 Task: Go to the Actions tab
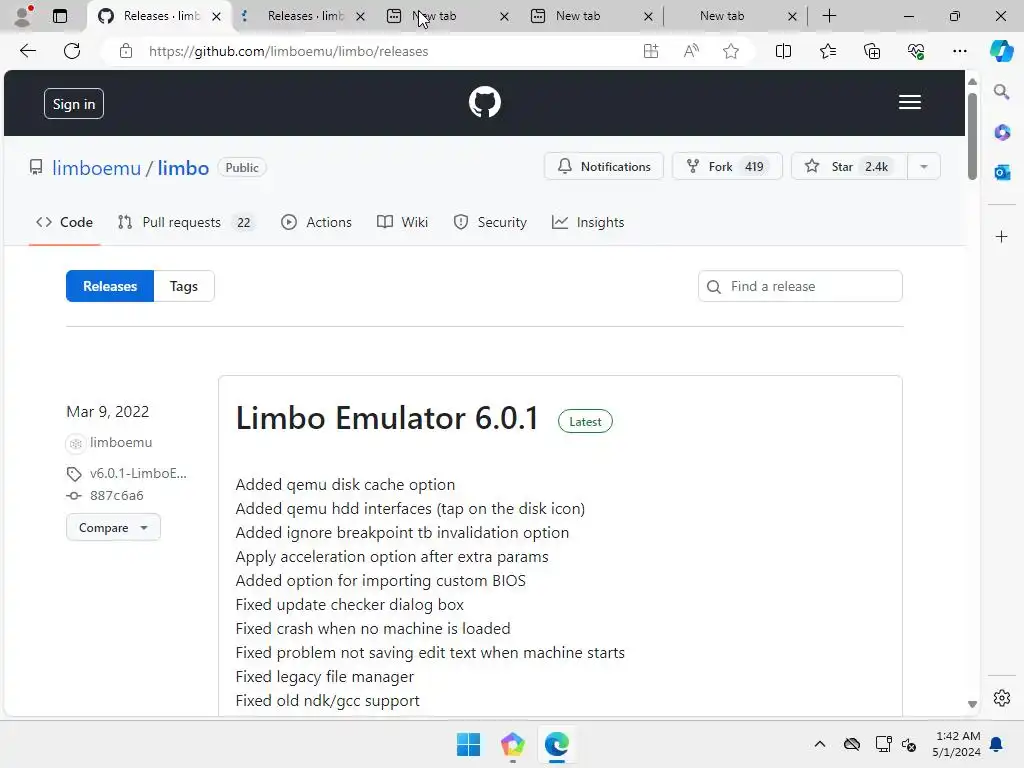coord(316,222)
